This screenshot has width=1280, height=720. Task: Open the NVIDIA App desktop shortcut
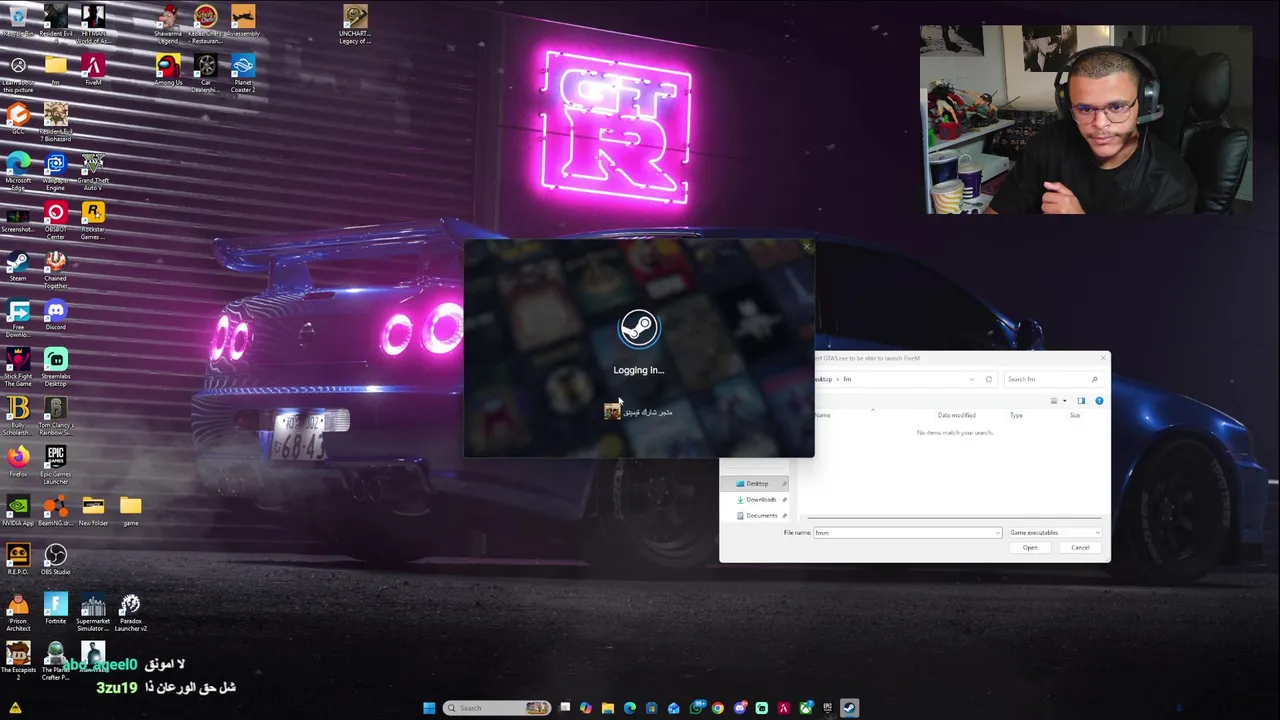(x=18, y=510)
